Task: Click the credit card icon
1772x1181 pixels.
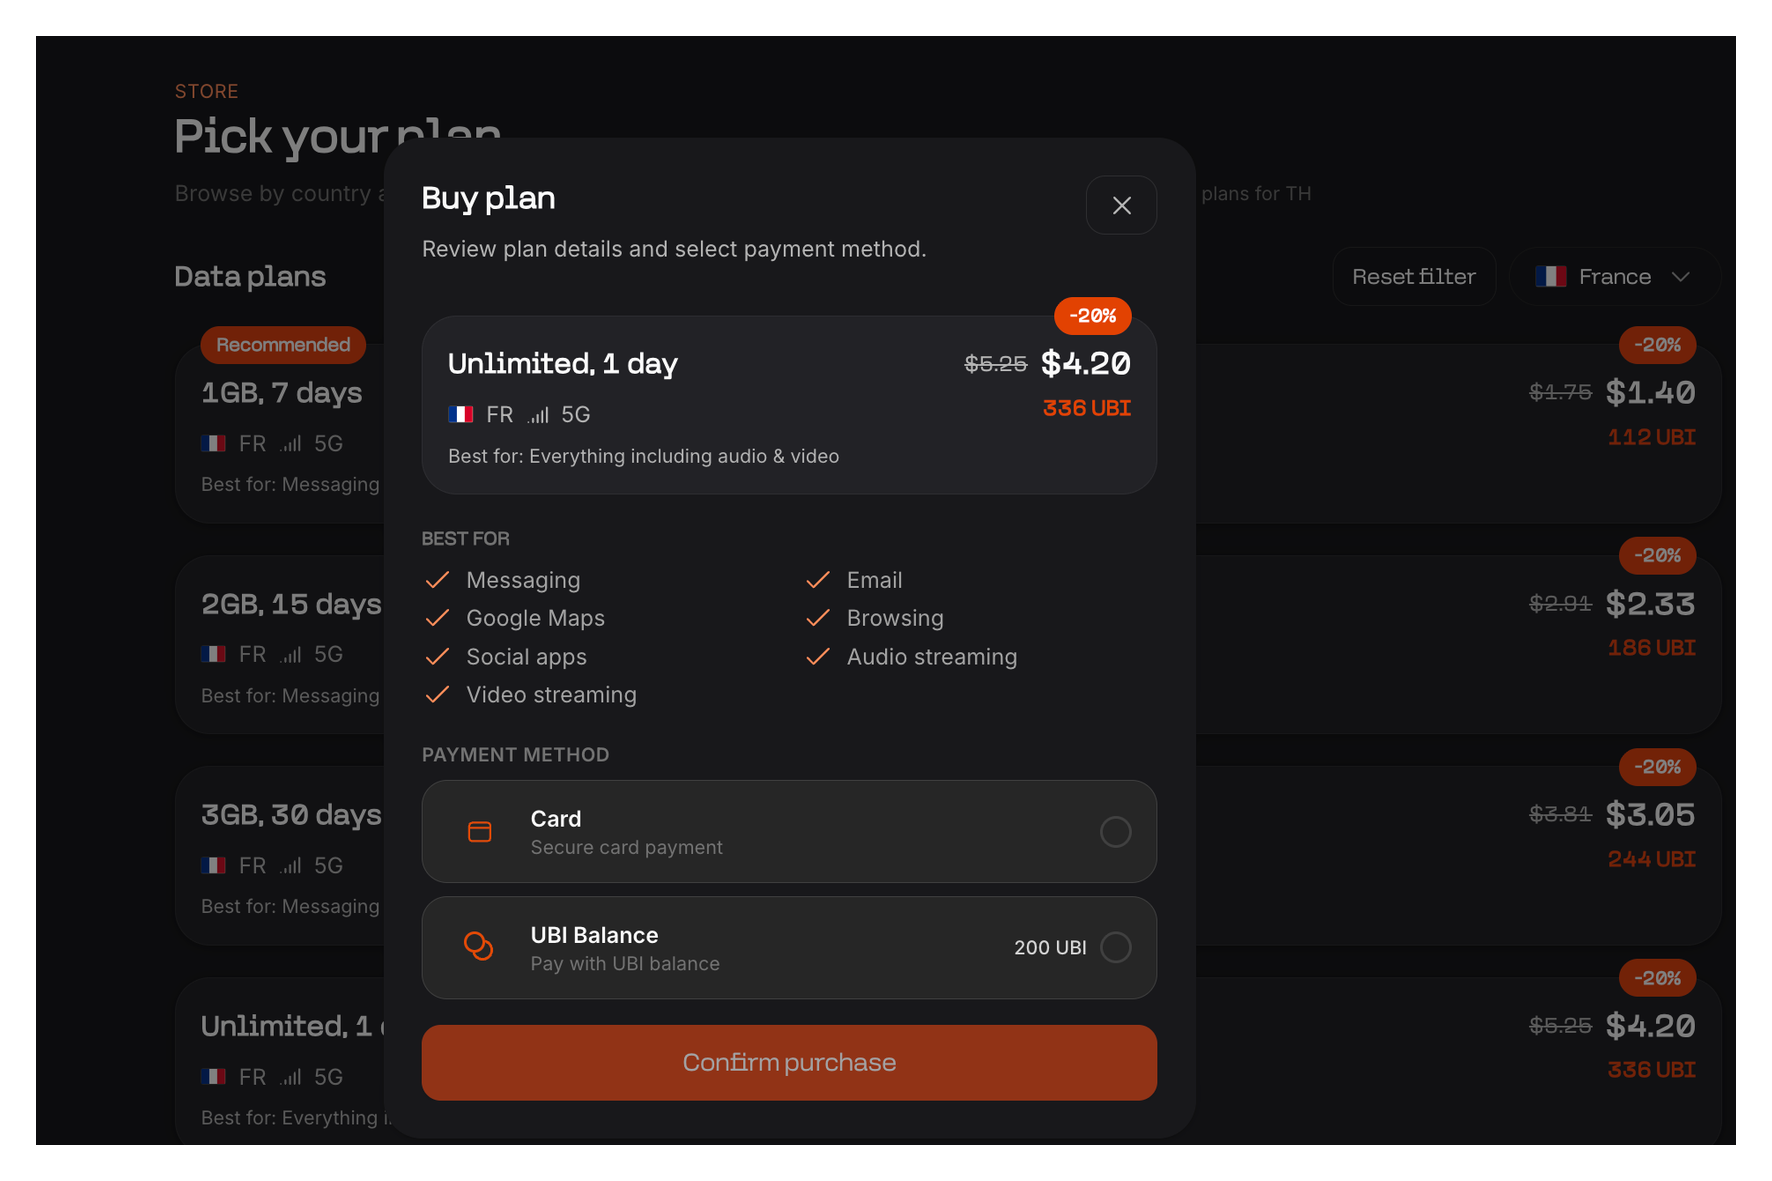Action: tap(480, 832)
